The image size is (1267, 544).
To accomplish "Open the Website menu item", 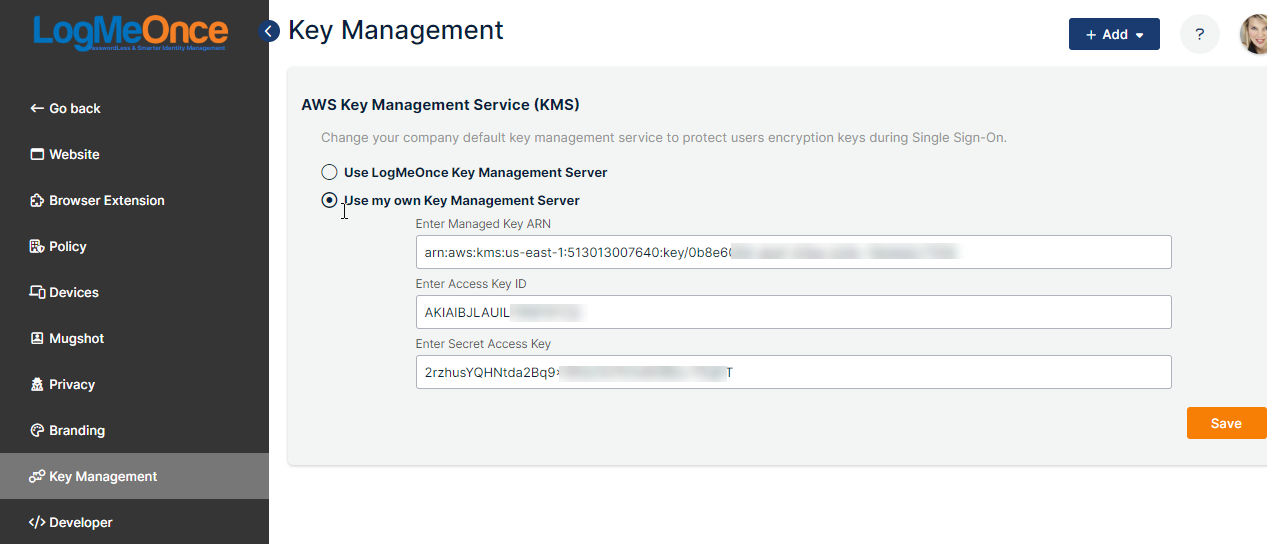I will (x=134, y=154).
